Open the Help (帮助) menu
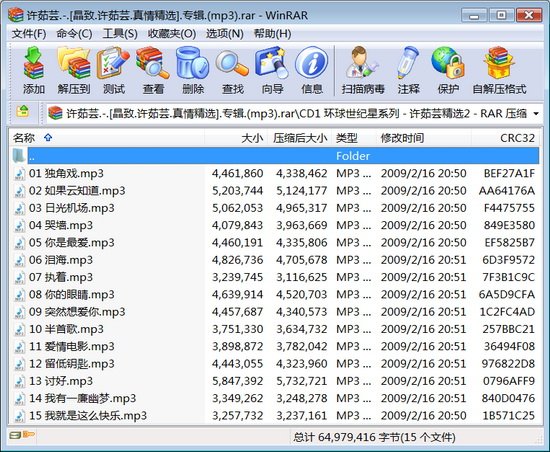This screenshot has height=452, width=550. 272,34
